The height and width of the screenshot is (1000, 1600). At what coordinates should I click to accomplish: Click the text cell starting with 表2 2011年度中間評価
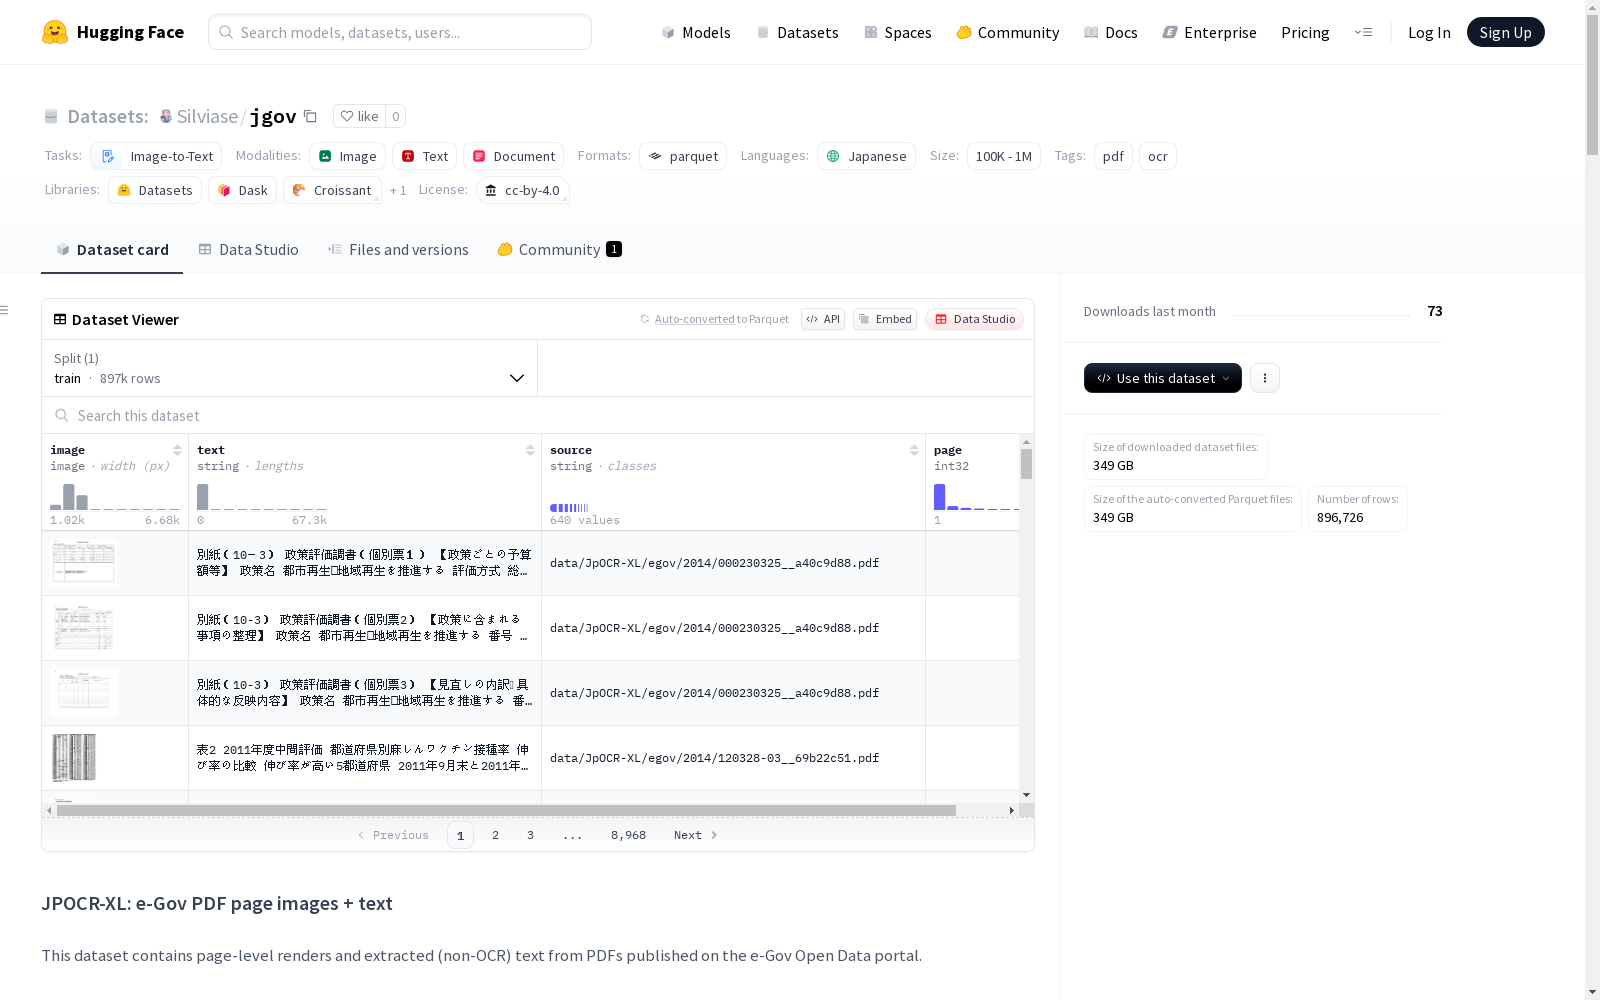pyautogui.click(x=364, y=757)
